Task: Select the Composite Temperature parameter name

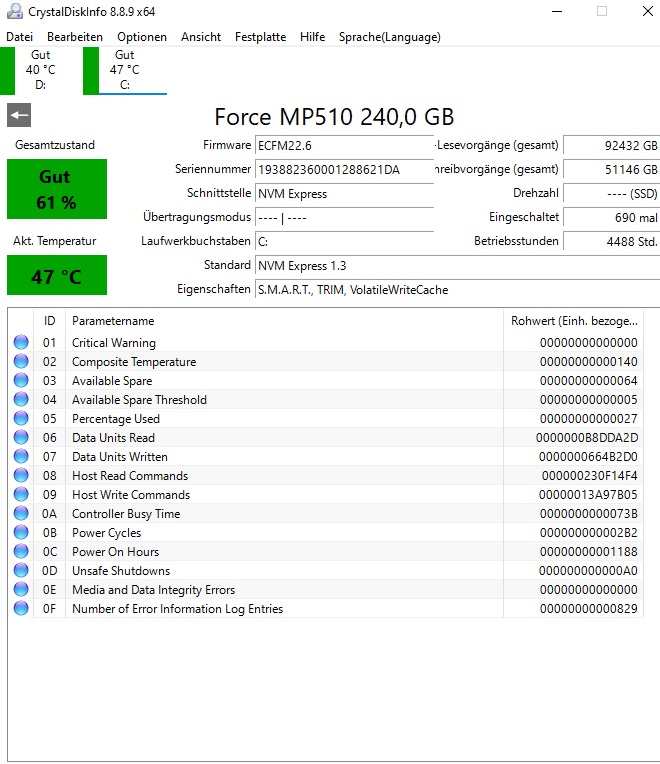Action: (x=134, y=362)
